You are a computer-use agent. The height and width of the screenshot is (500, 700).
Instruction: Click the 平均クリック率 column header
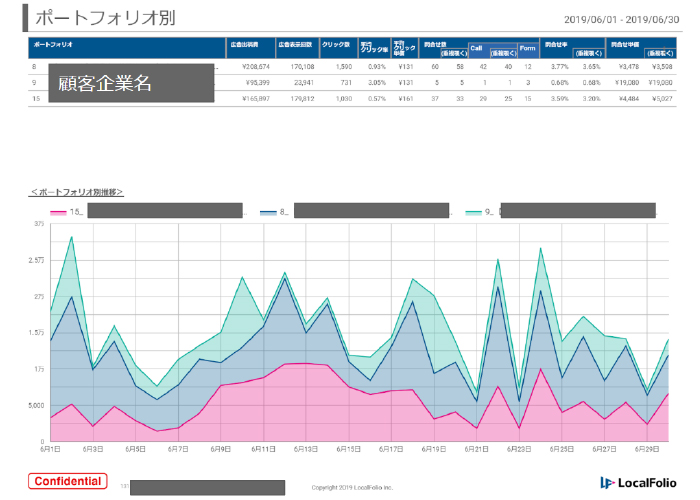(x=374, y=47)
